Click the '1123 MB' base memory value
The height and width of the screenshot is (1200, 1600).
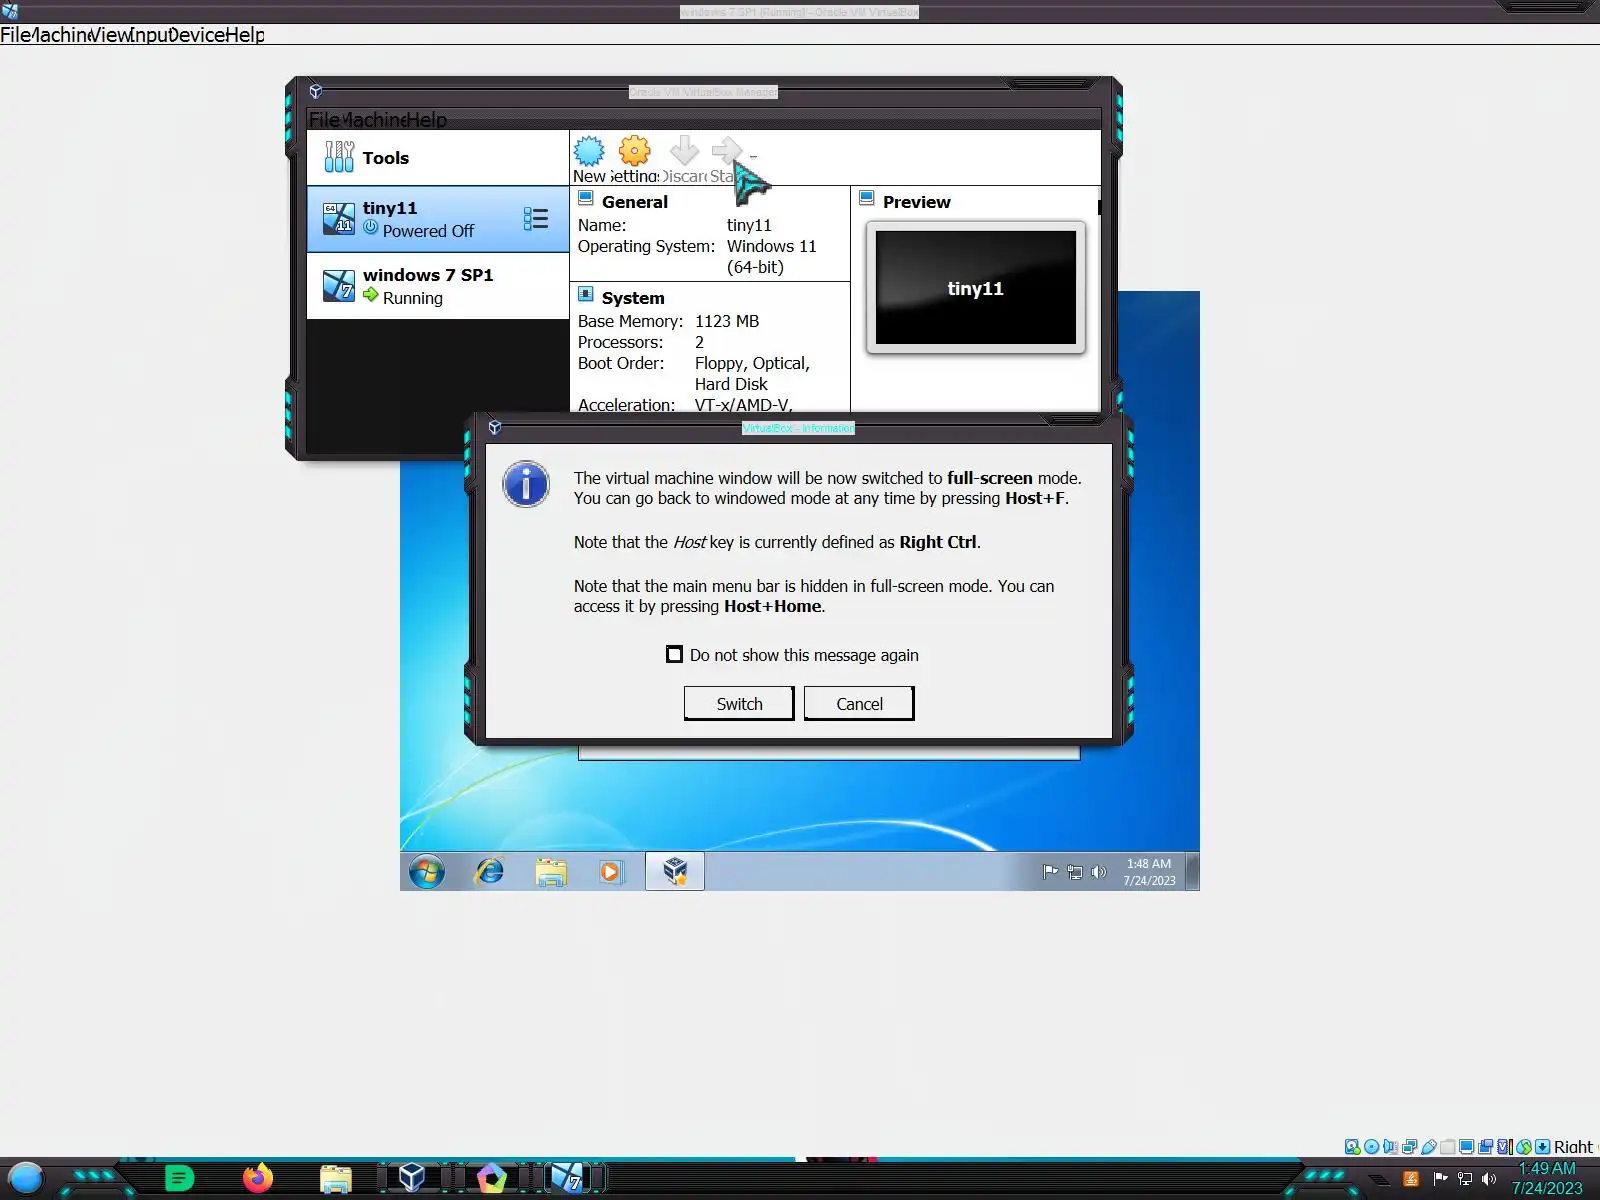tap(727, 321)
